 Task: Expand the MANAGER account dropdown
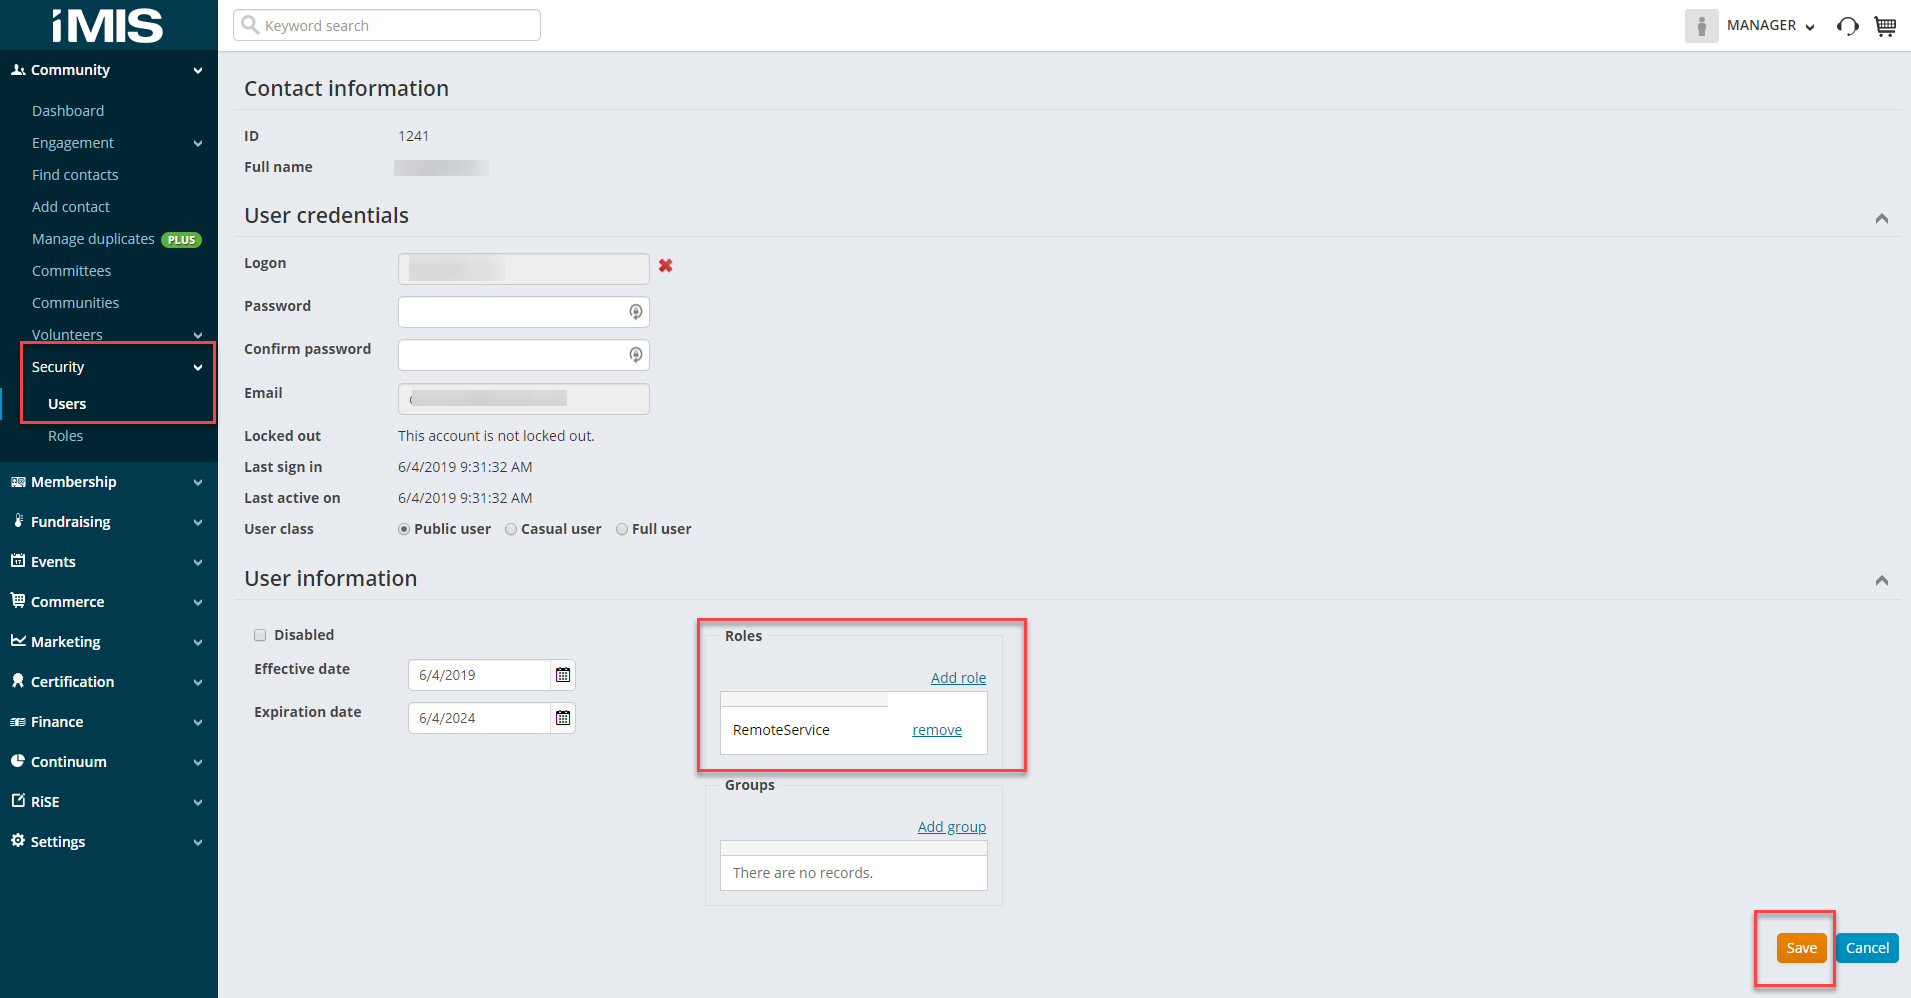(x=1812, y=26)
